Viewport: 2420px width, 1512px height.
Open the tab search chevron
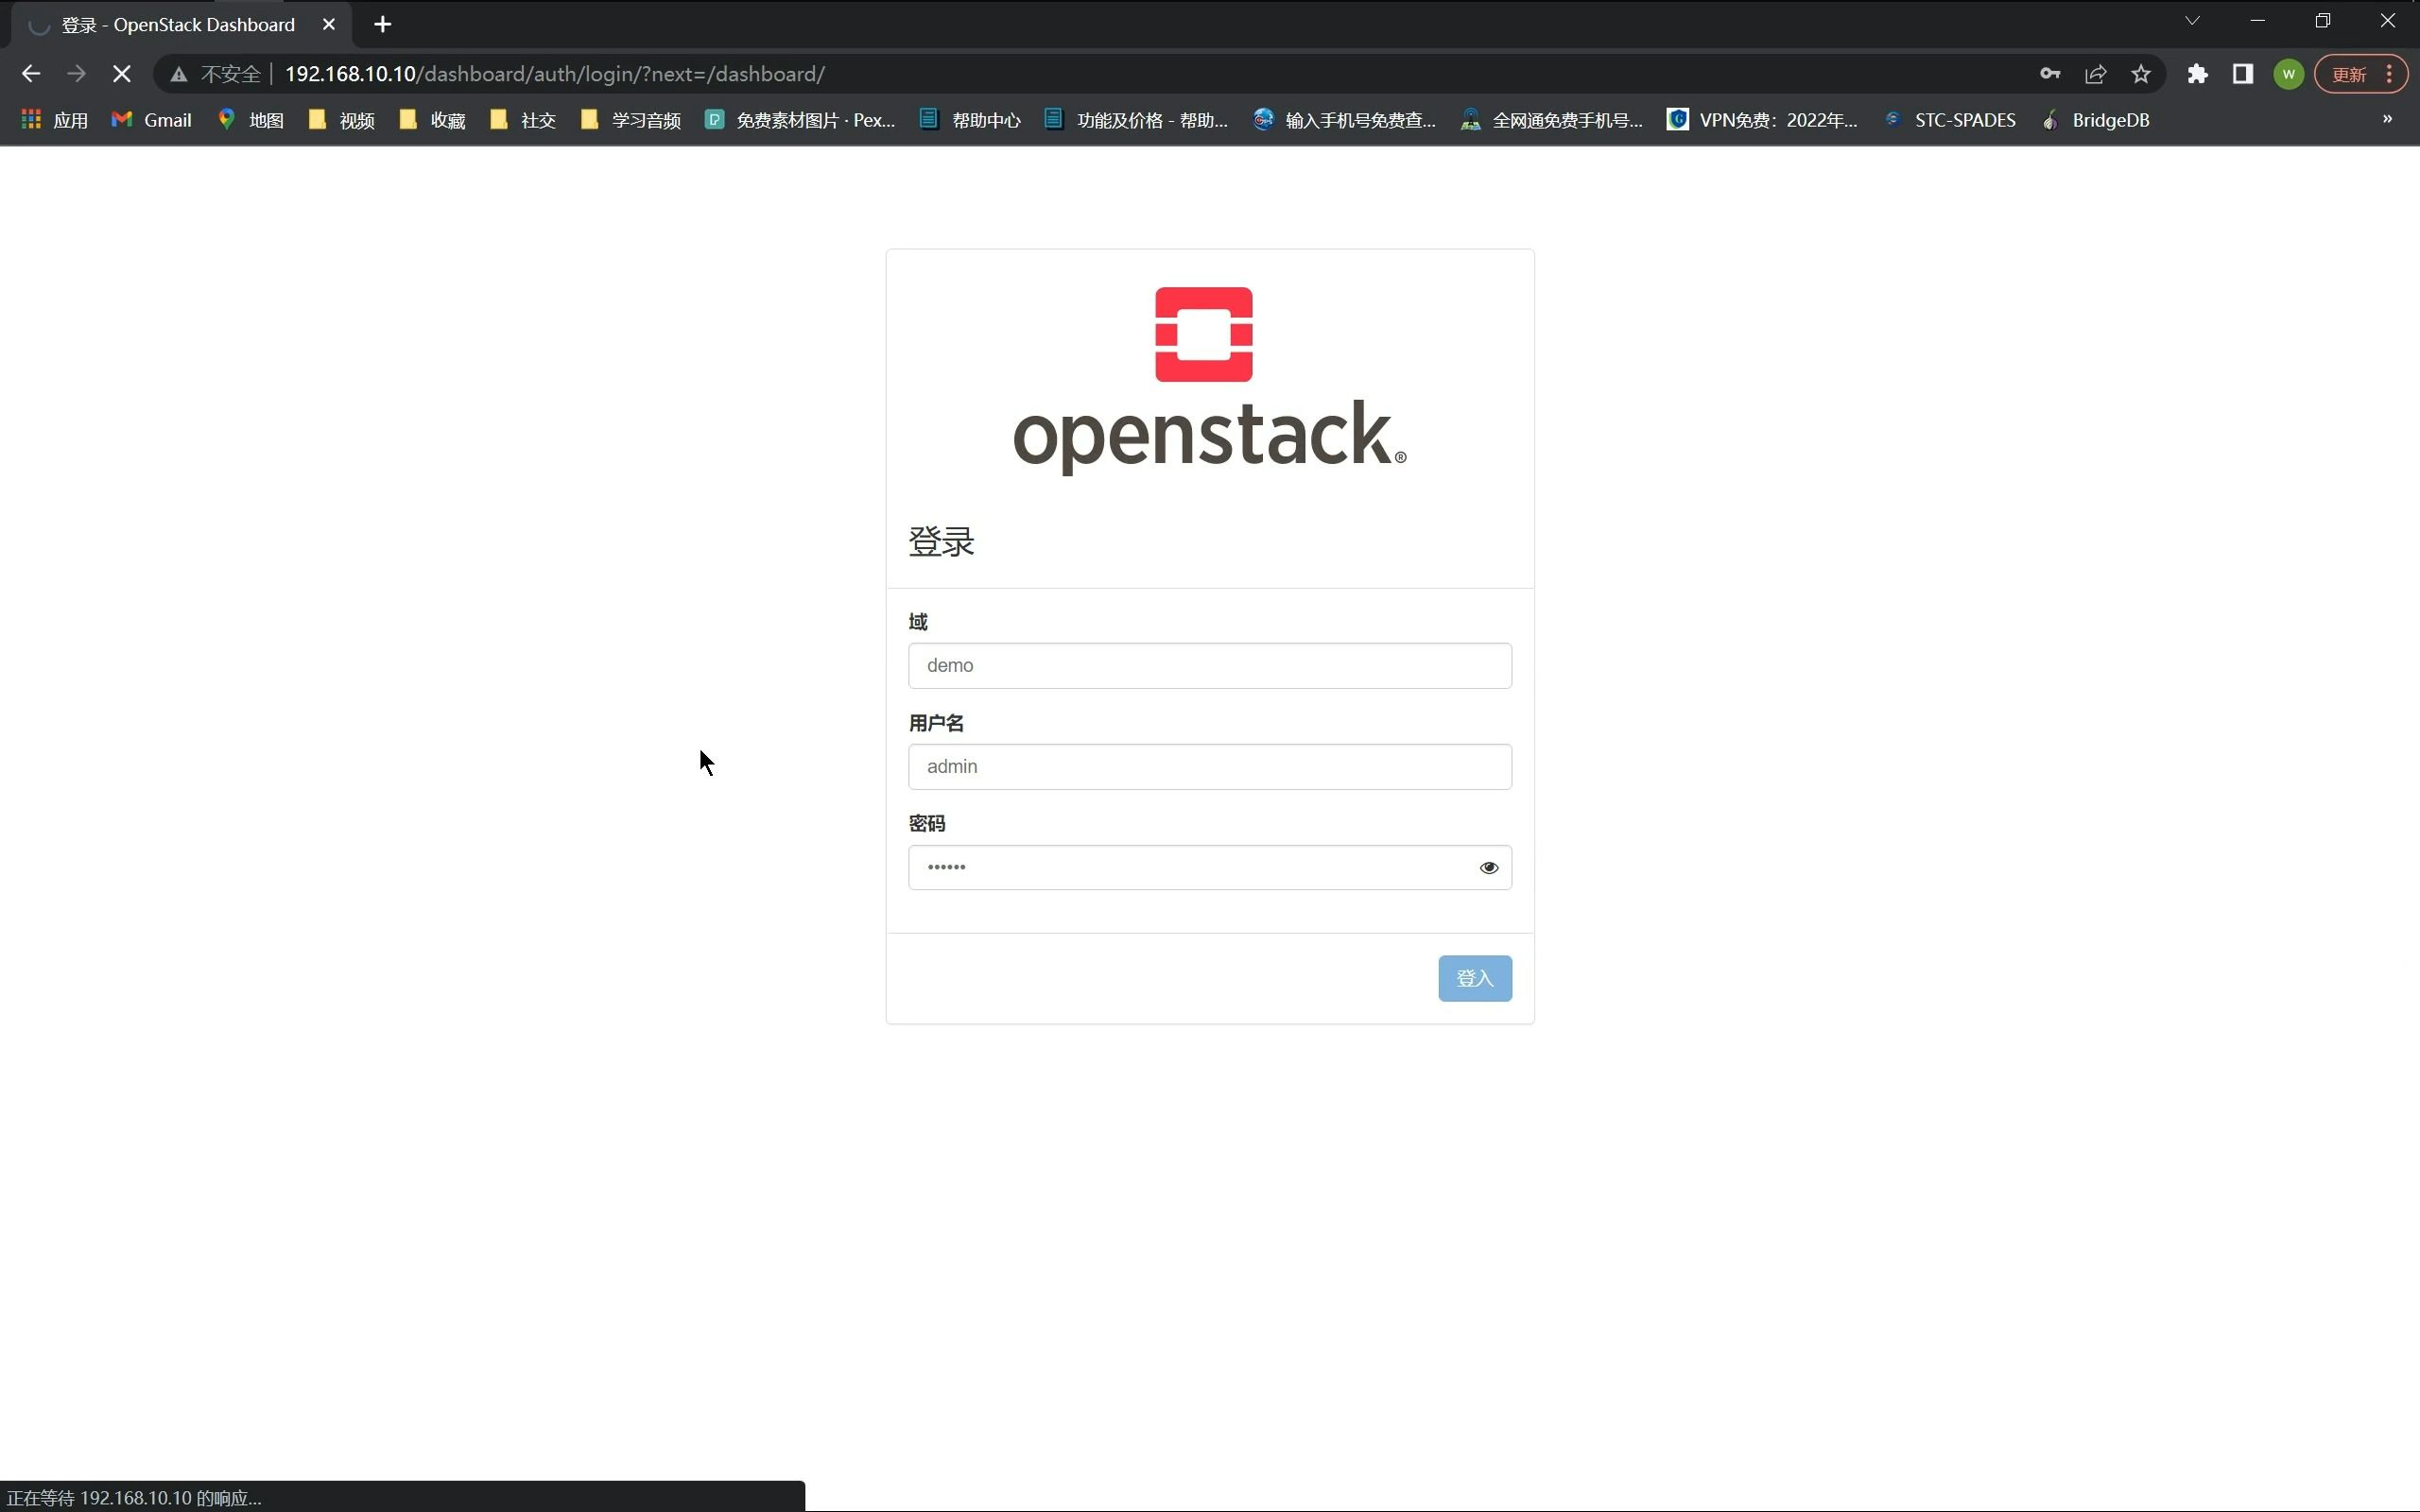tap(2191, 19)
